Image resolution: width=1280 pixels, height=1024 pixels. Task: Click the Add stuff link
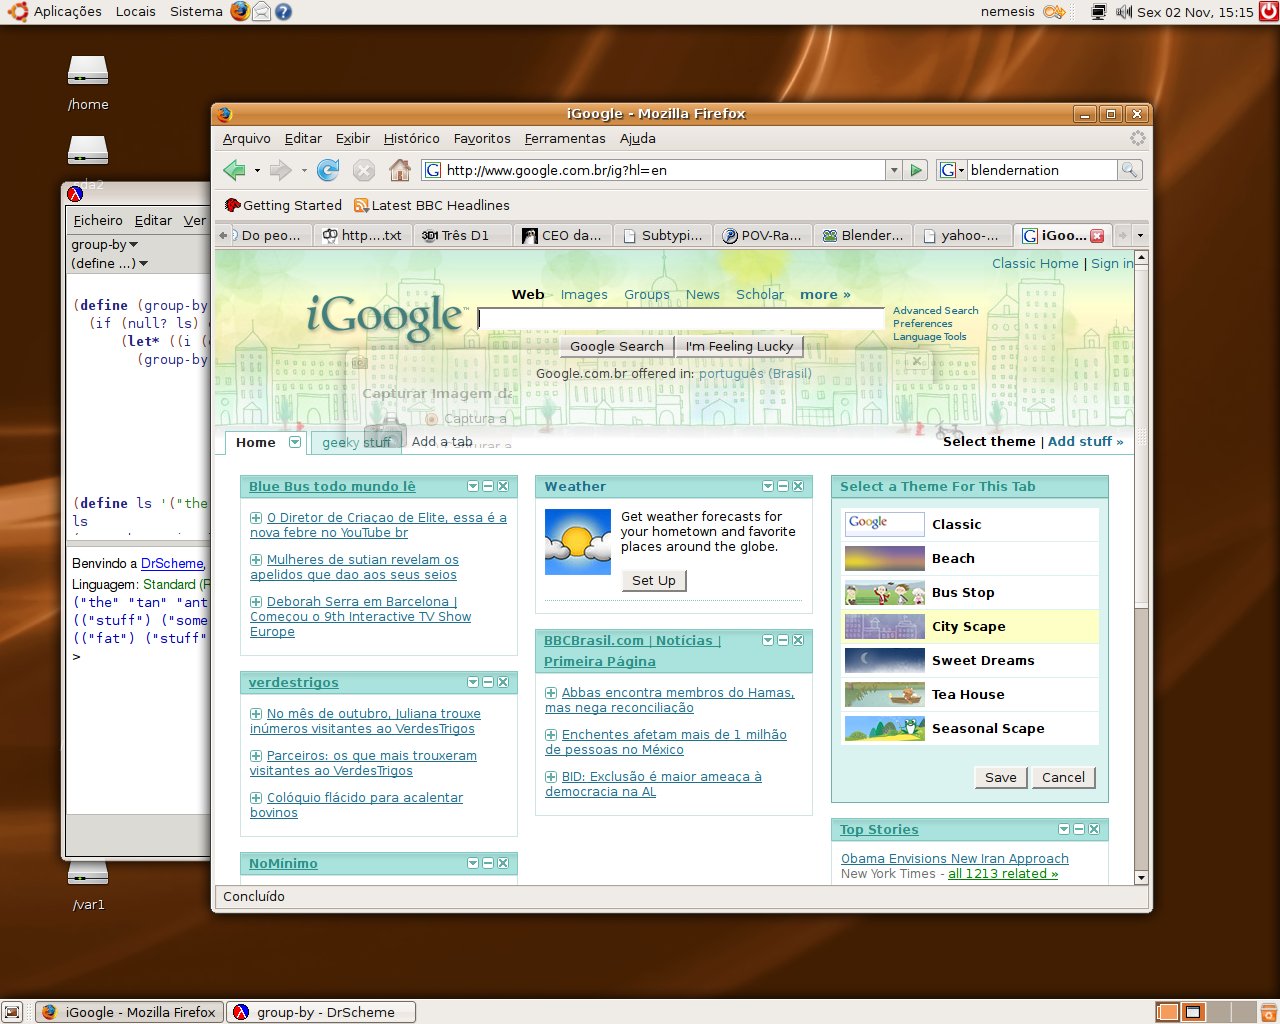tap(1085, 441)
